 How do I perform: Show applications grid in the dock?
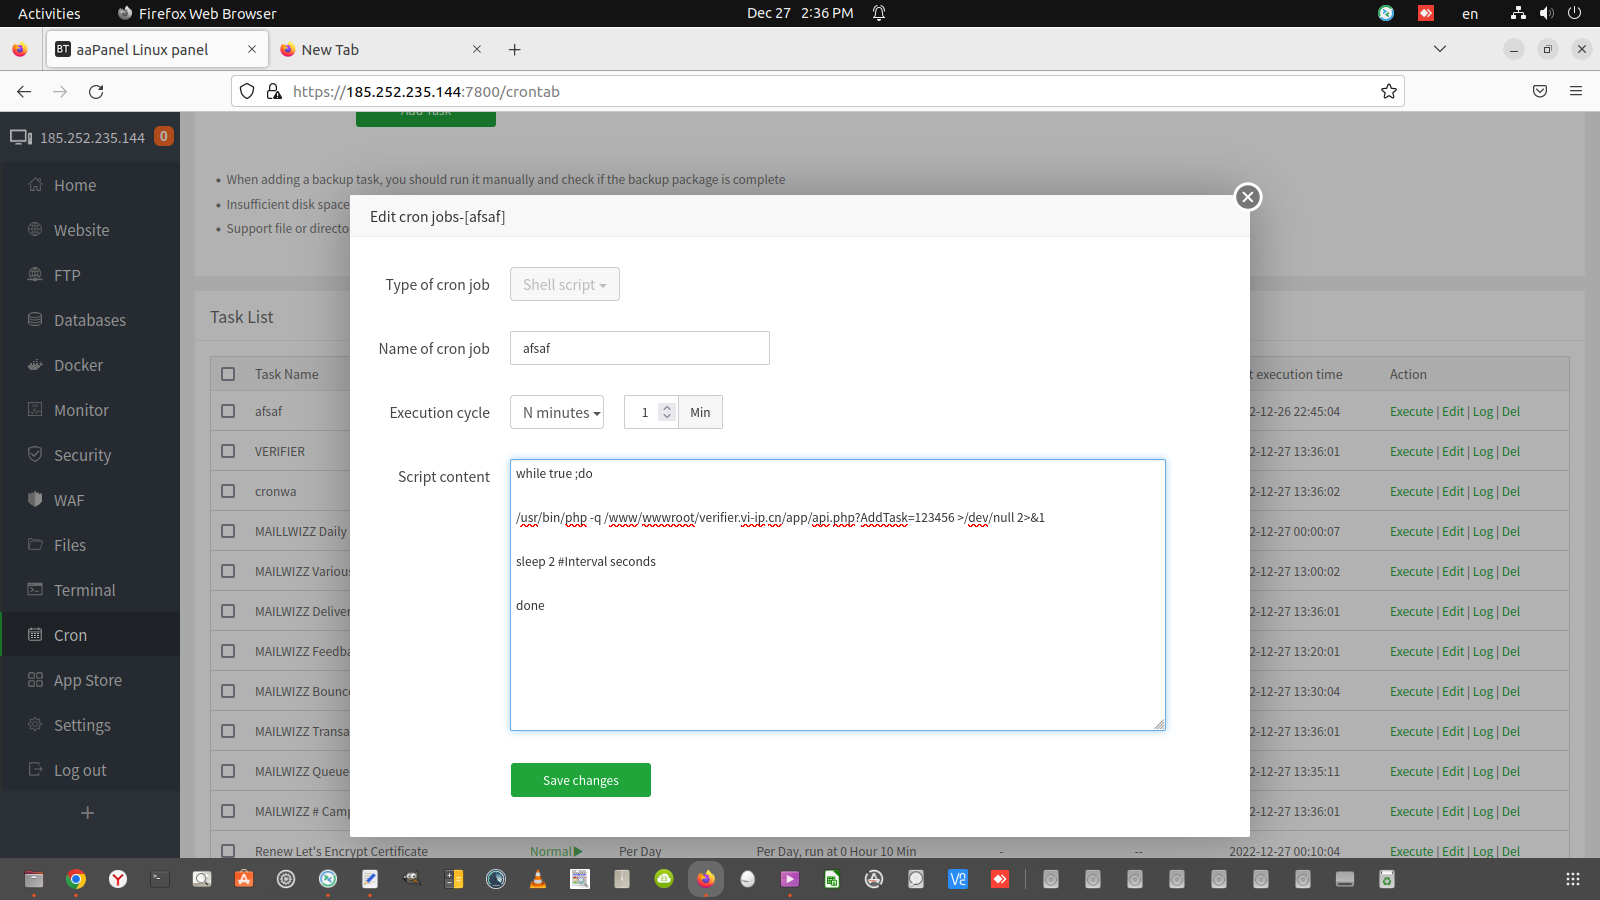coord(1573,879)
